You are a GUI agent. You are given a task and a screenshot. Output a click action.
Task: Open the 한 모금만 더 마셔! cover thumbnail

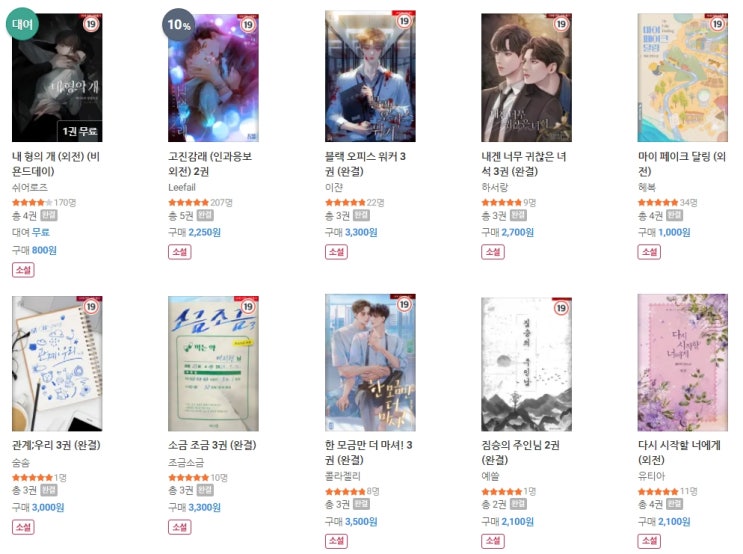click(370, 363)
